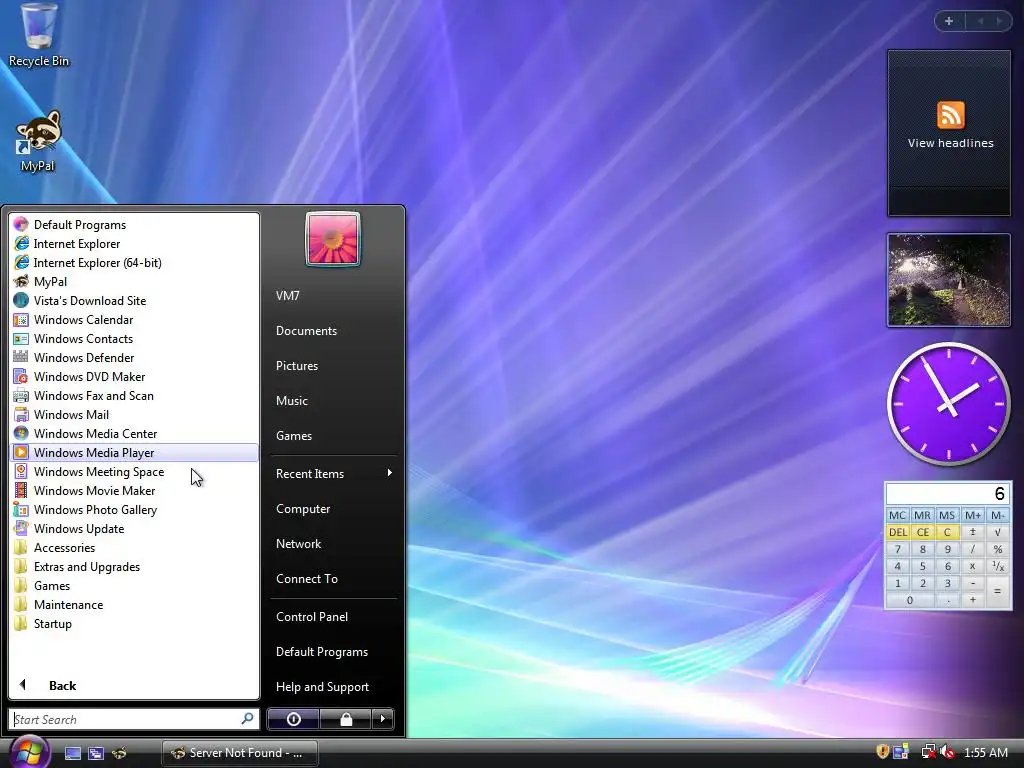Click the lock button in Start menu

coord(345,719)
